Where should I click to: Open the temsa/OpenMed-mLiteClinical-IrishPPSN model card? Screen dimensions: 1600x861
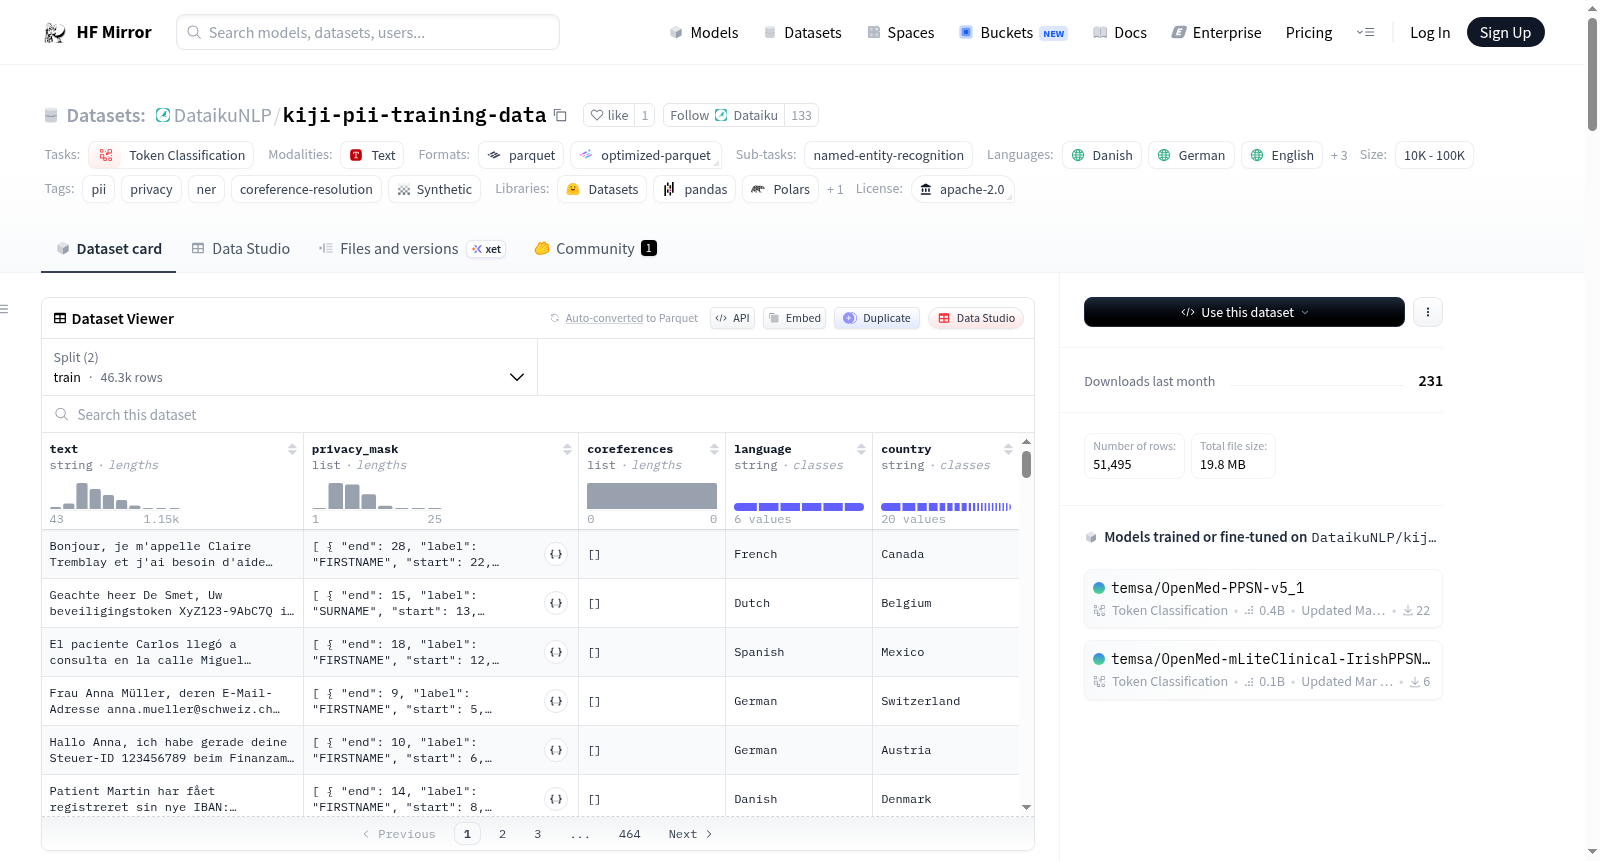(1263, 669)
